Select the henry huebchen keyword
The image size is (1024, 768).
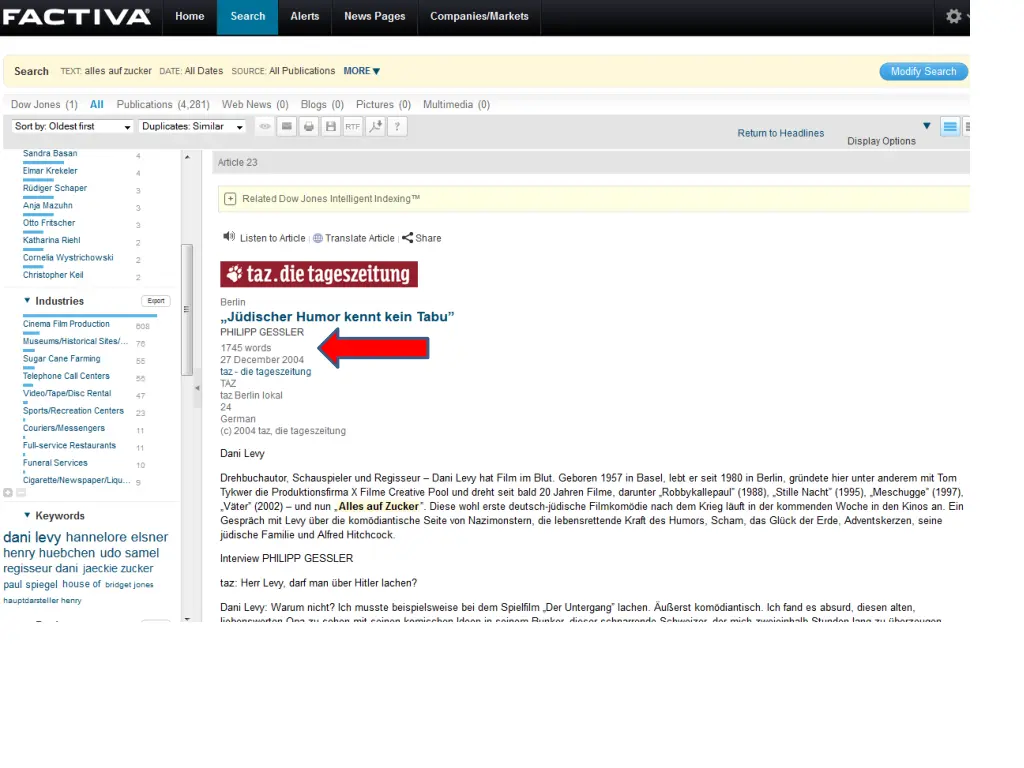click(49, 552)
